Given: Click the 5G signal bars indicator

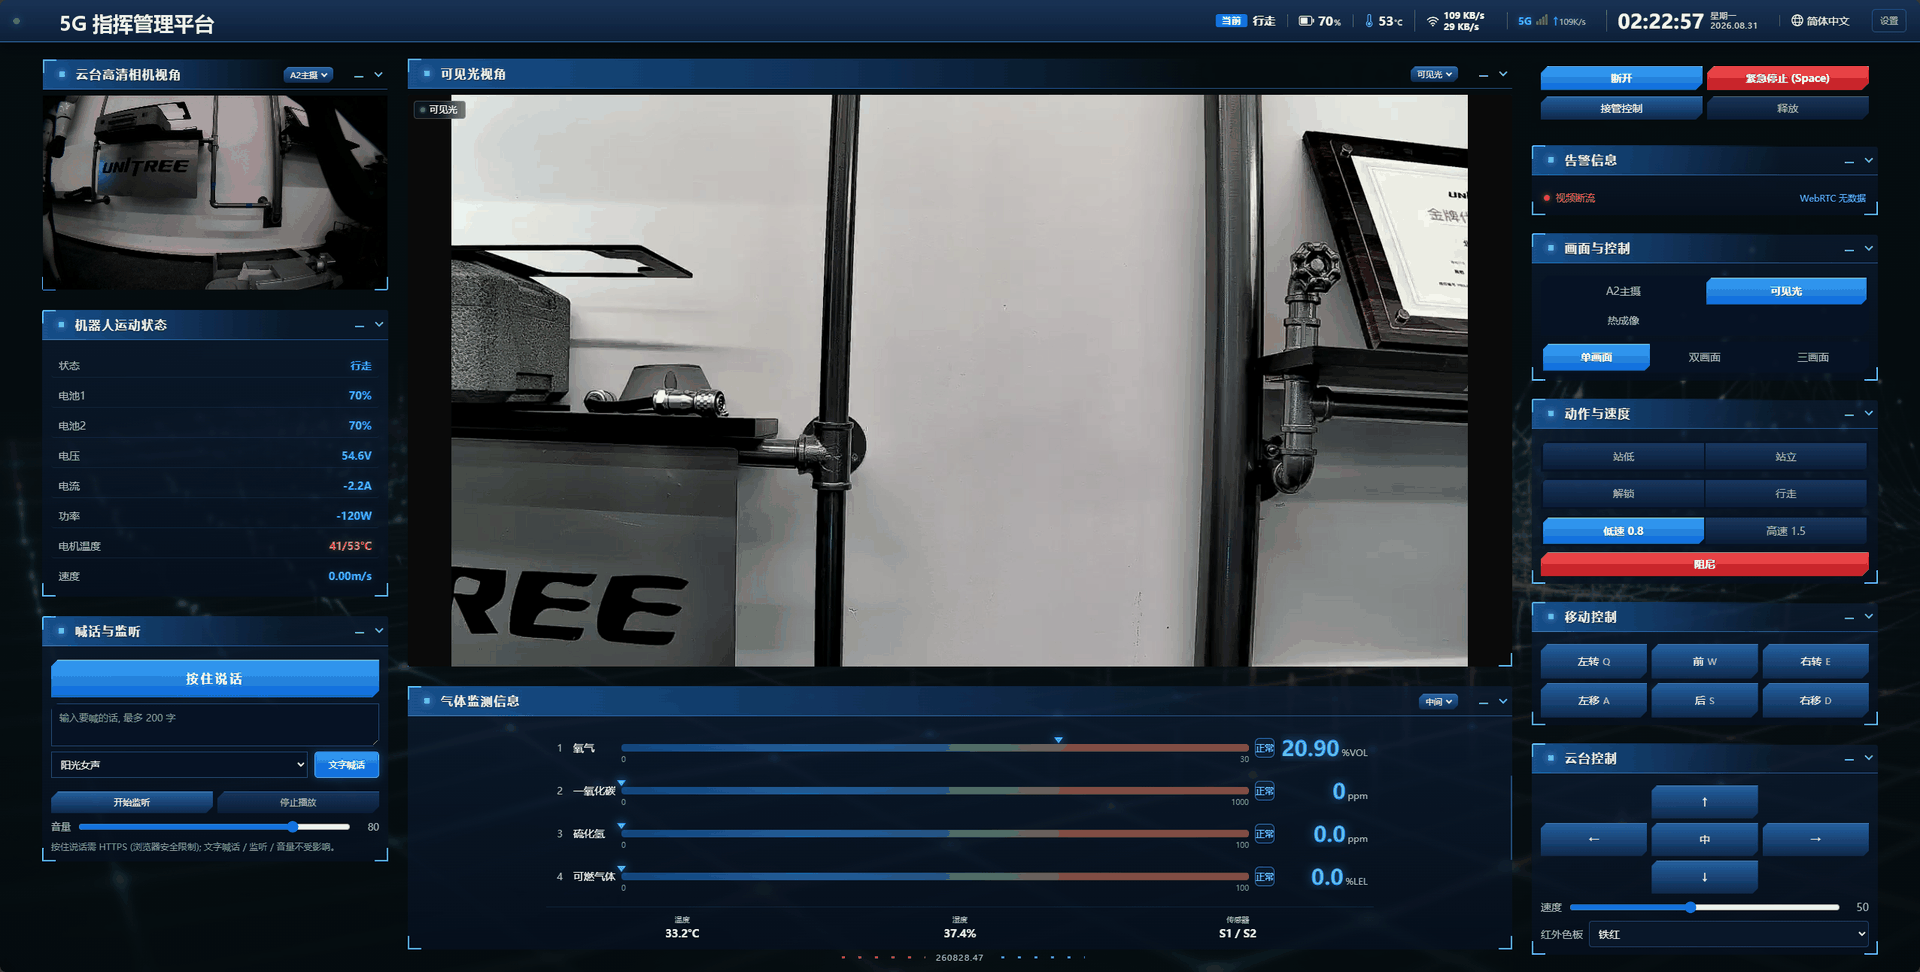Looking at the screenshot, I should (1541, 20).
